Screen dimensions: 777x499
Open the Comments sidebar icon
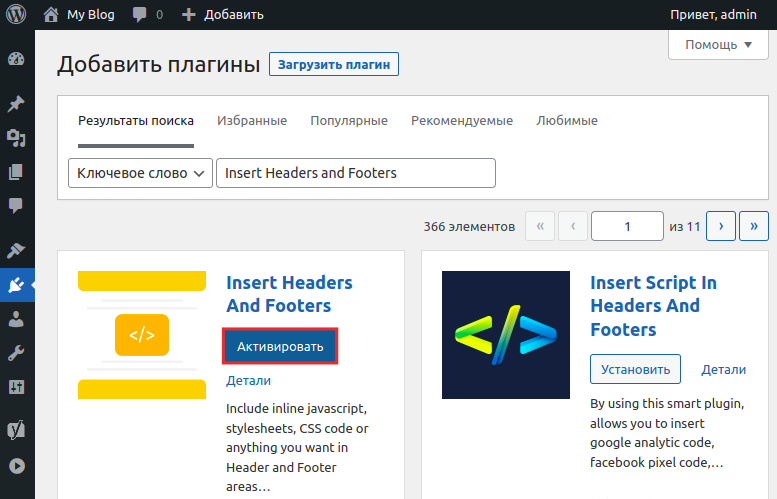pyautogui.click(x=16, y=205)
